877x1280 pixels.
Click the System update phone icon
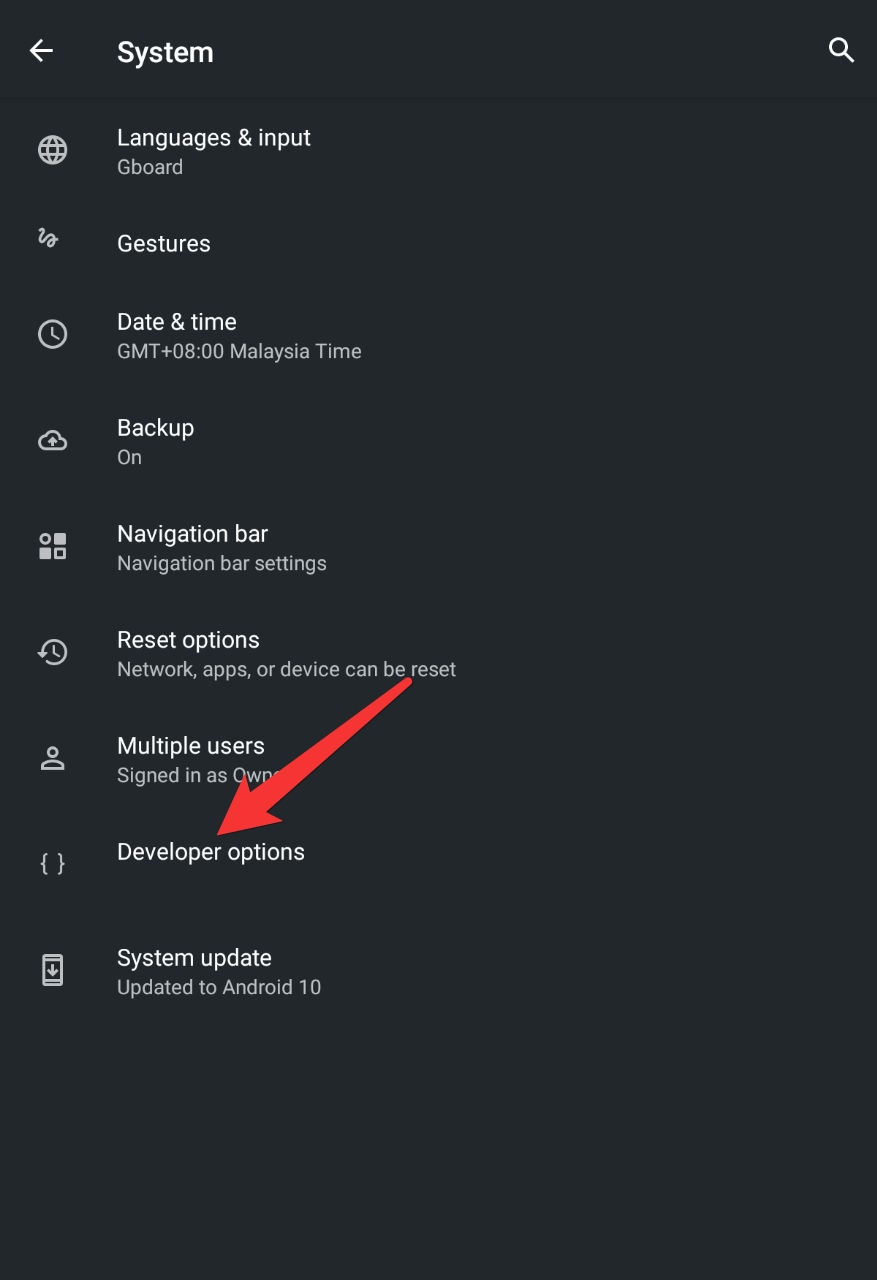[53, 970]
